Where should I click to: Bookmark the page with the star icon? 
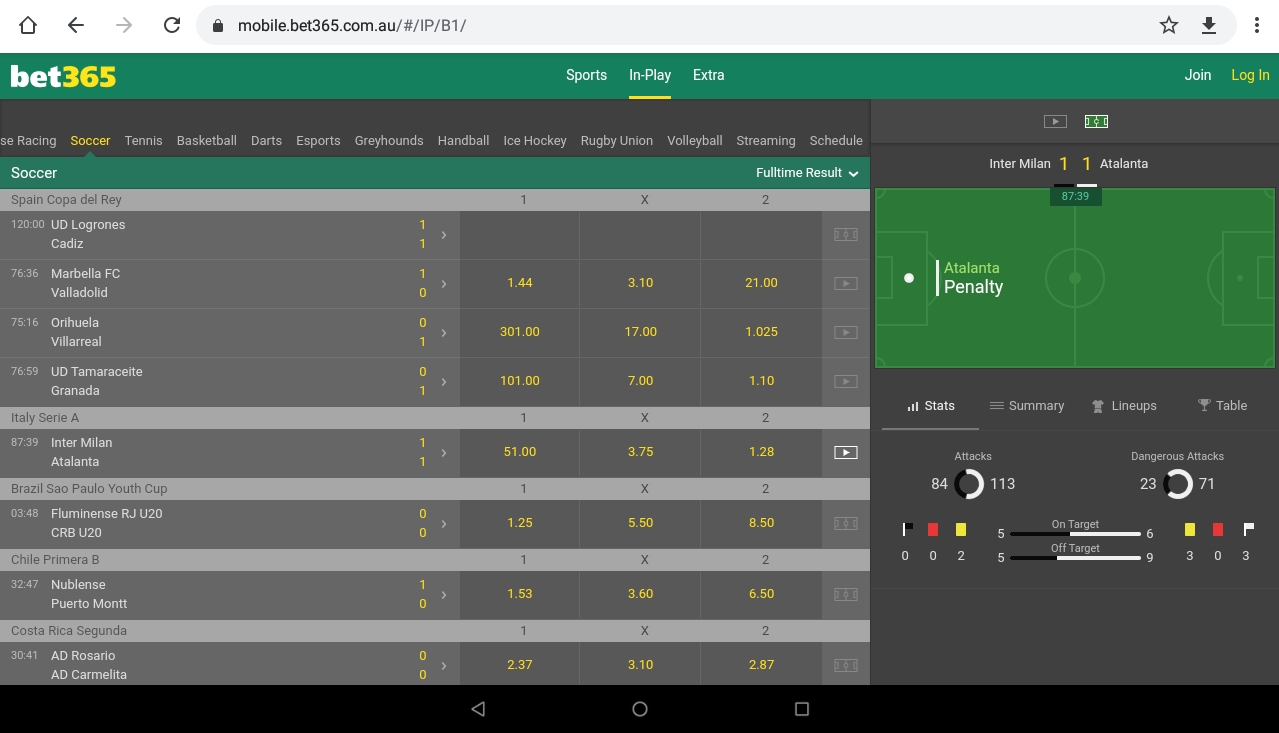coord(1169,26)
